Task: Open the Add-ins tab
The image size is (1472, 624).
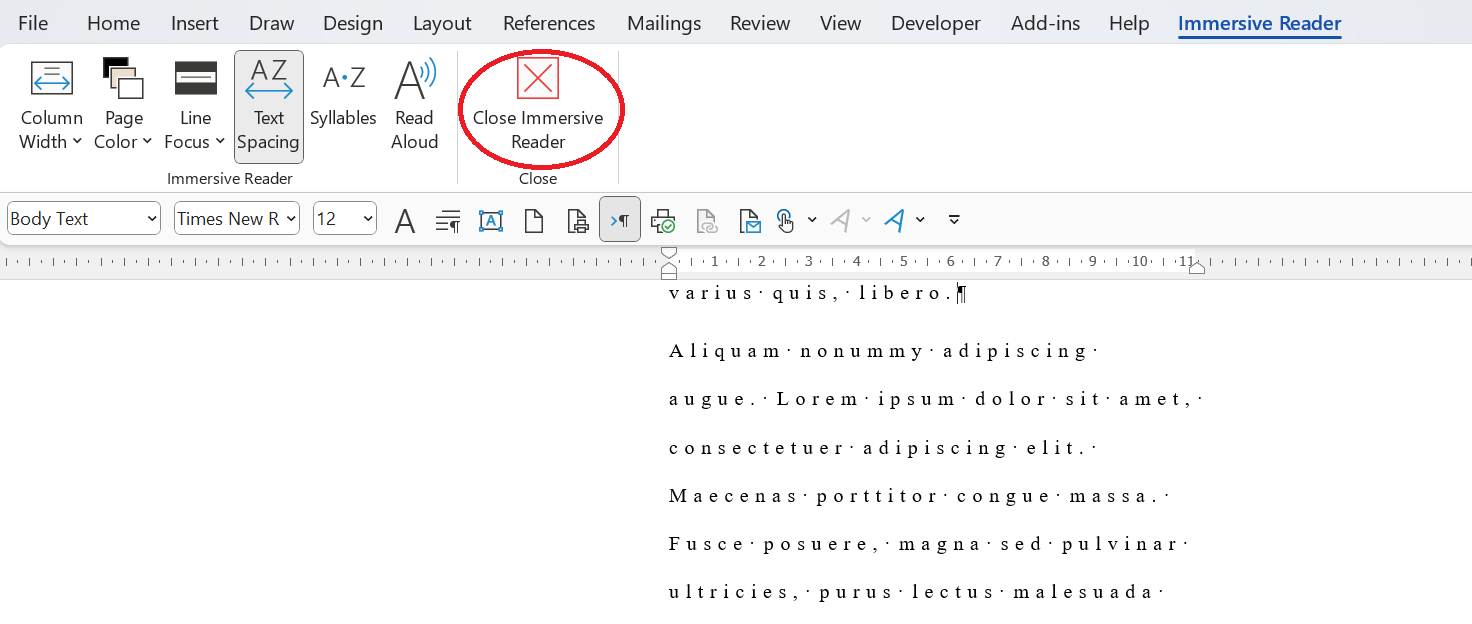Action: (x=1045, y=23)
